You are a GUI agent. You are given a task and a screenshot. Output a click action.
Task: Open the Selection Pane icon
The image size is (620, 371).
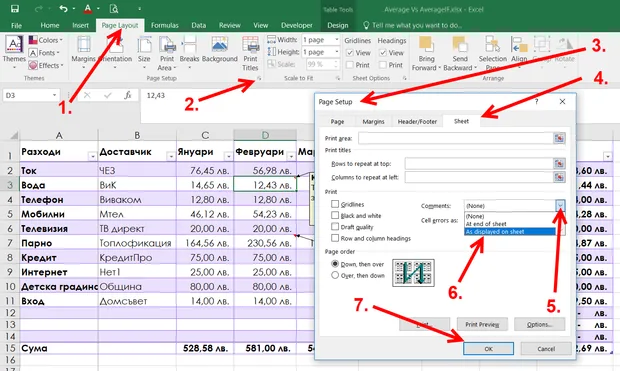click(x=493, y=45)
